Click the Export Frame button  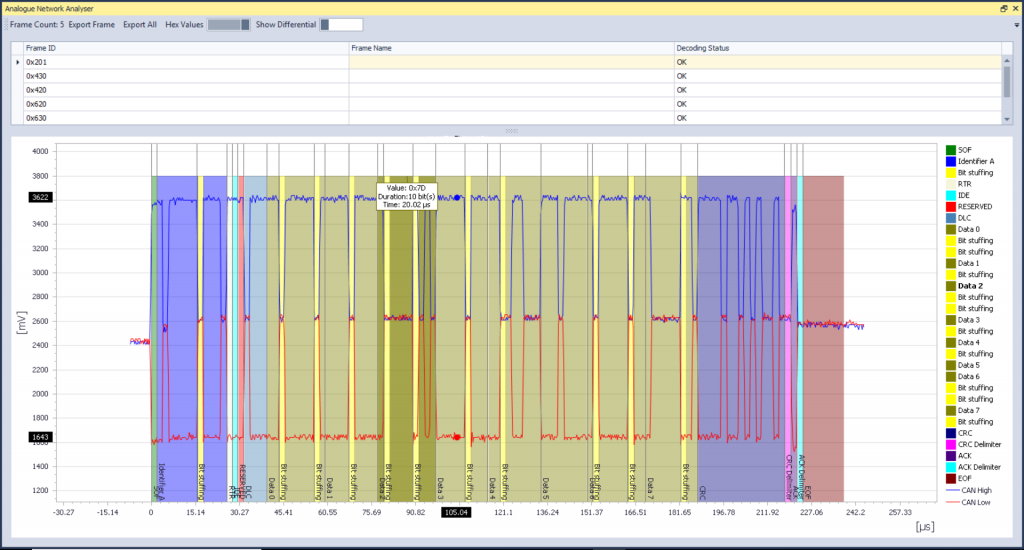[91, 24]
